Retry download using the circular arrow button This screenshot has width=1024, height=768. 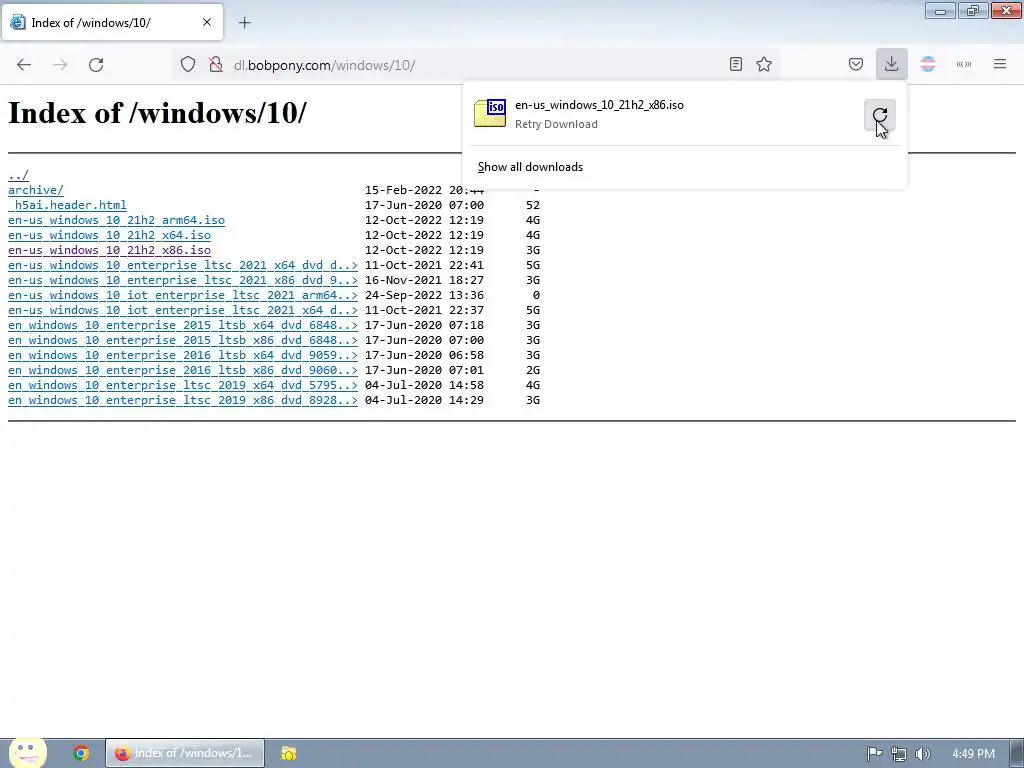point(880,116)
